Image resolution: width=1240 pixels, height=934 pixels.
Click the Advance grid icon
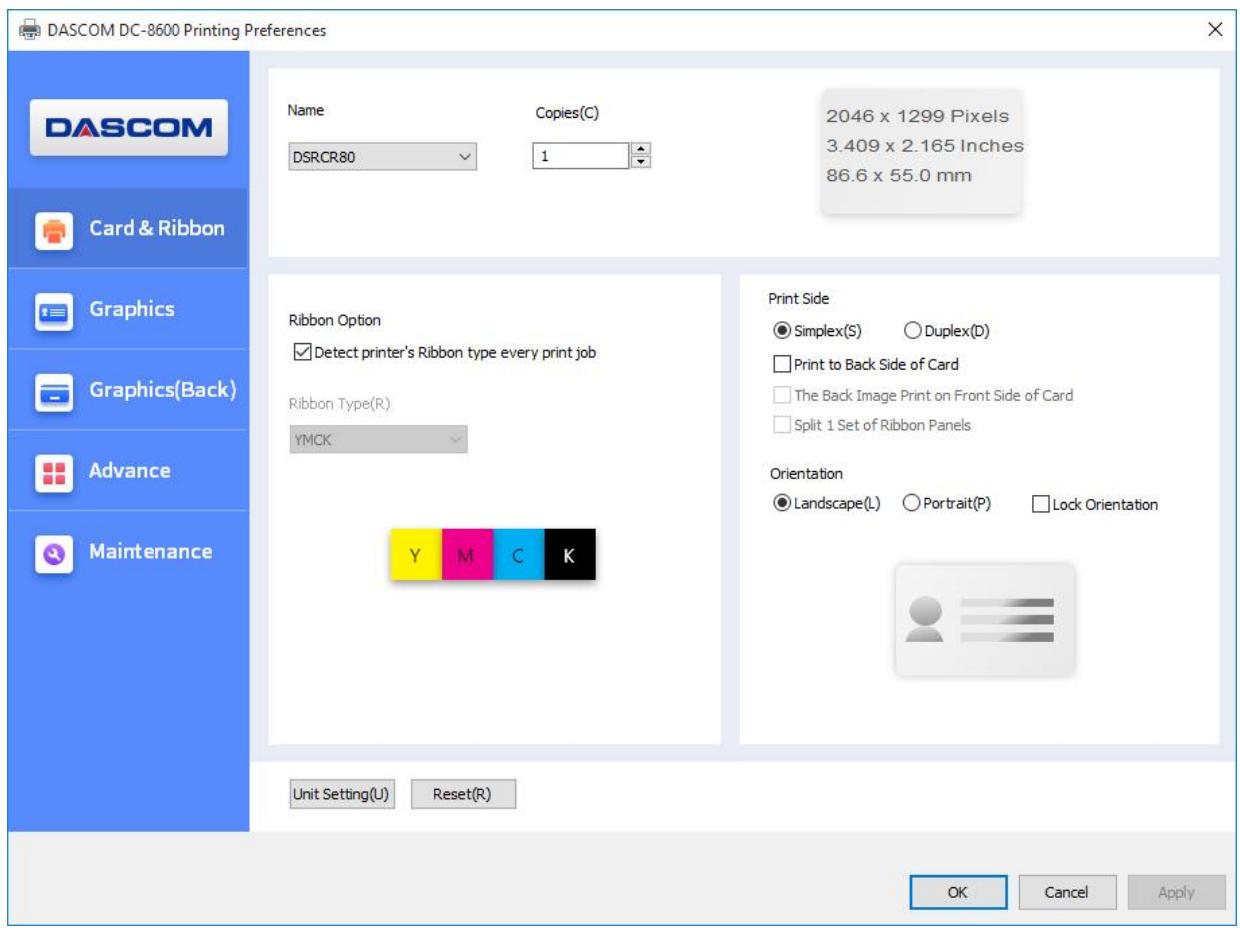coord(54,472)
